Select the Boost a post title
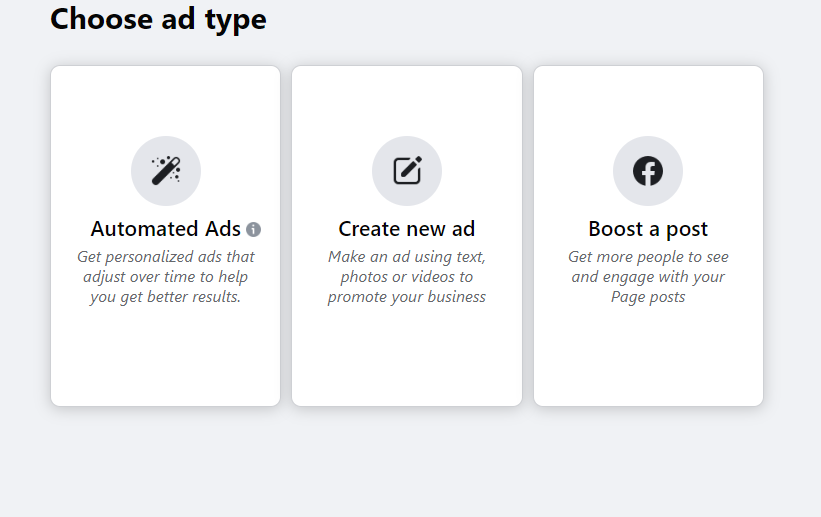Viewport: 821px width, 517px height. point(648,229)
